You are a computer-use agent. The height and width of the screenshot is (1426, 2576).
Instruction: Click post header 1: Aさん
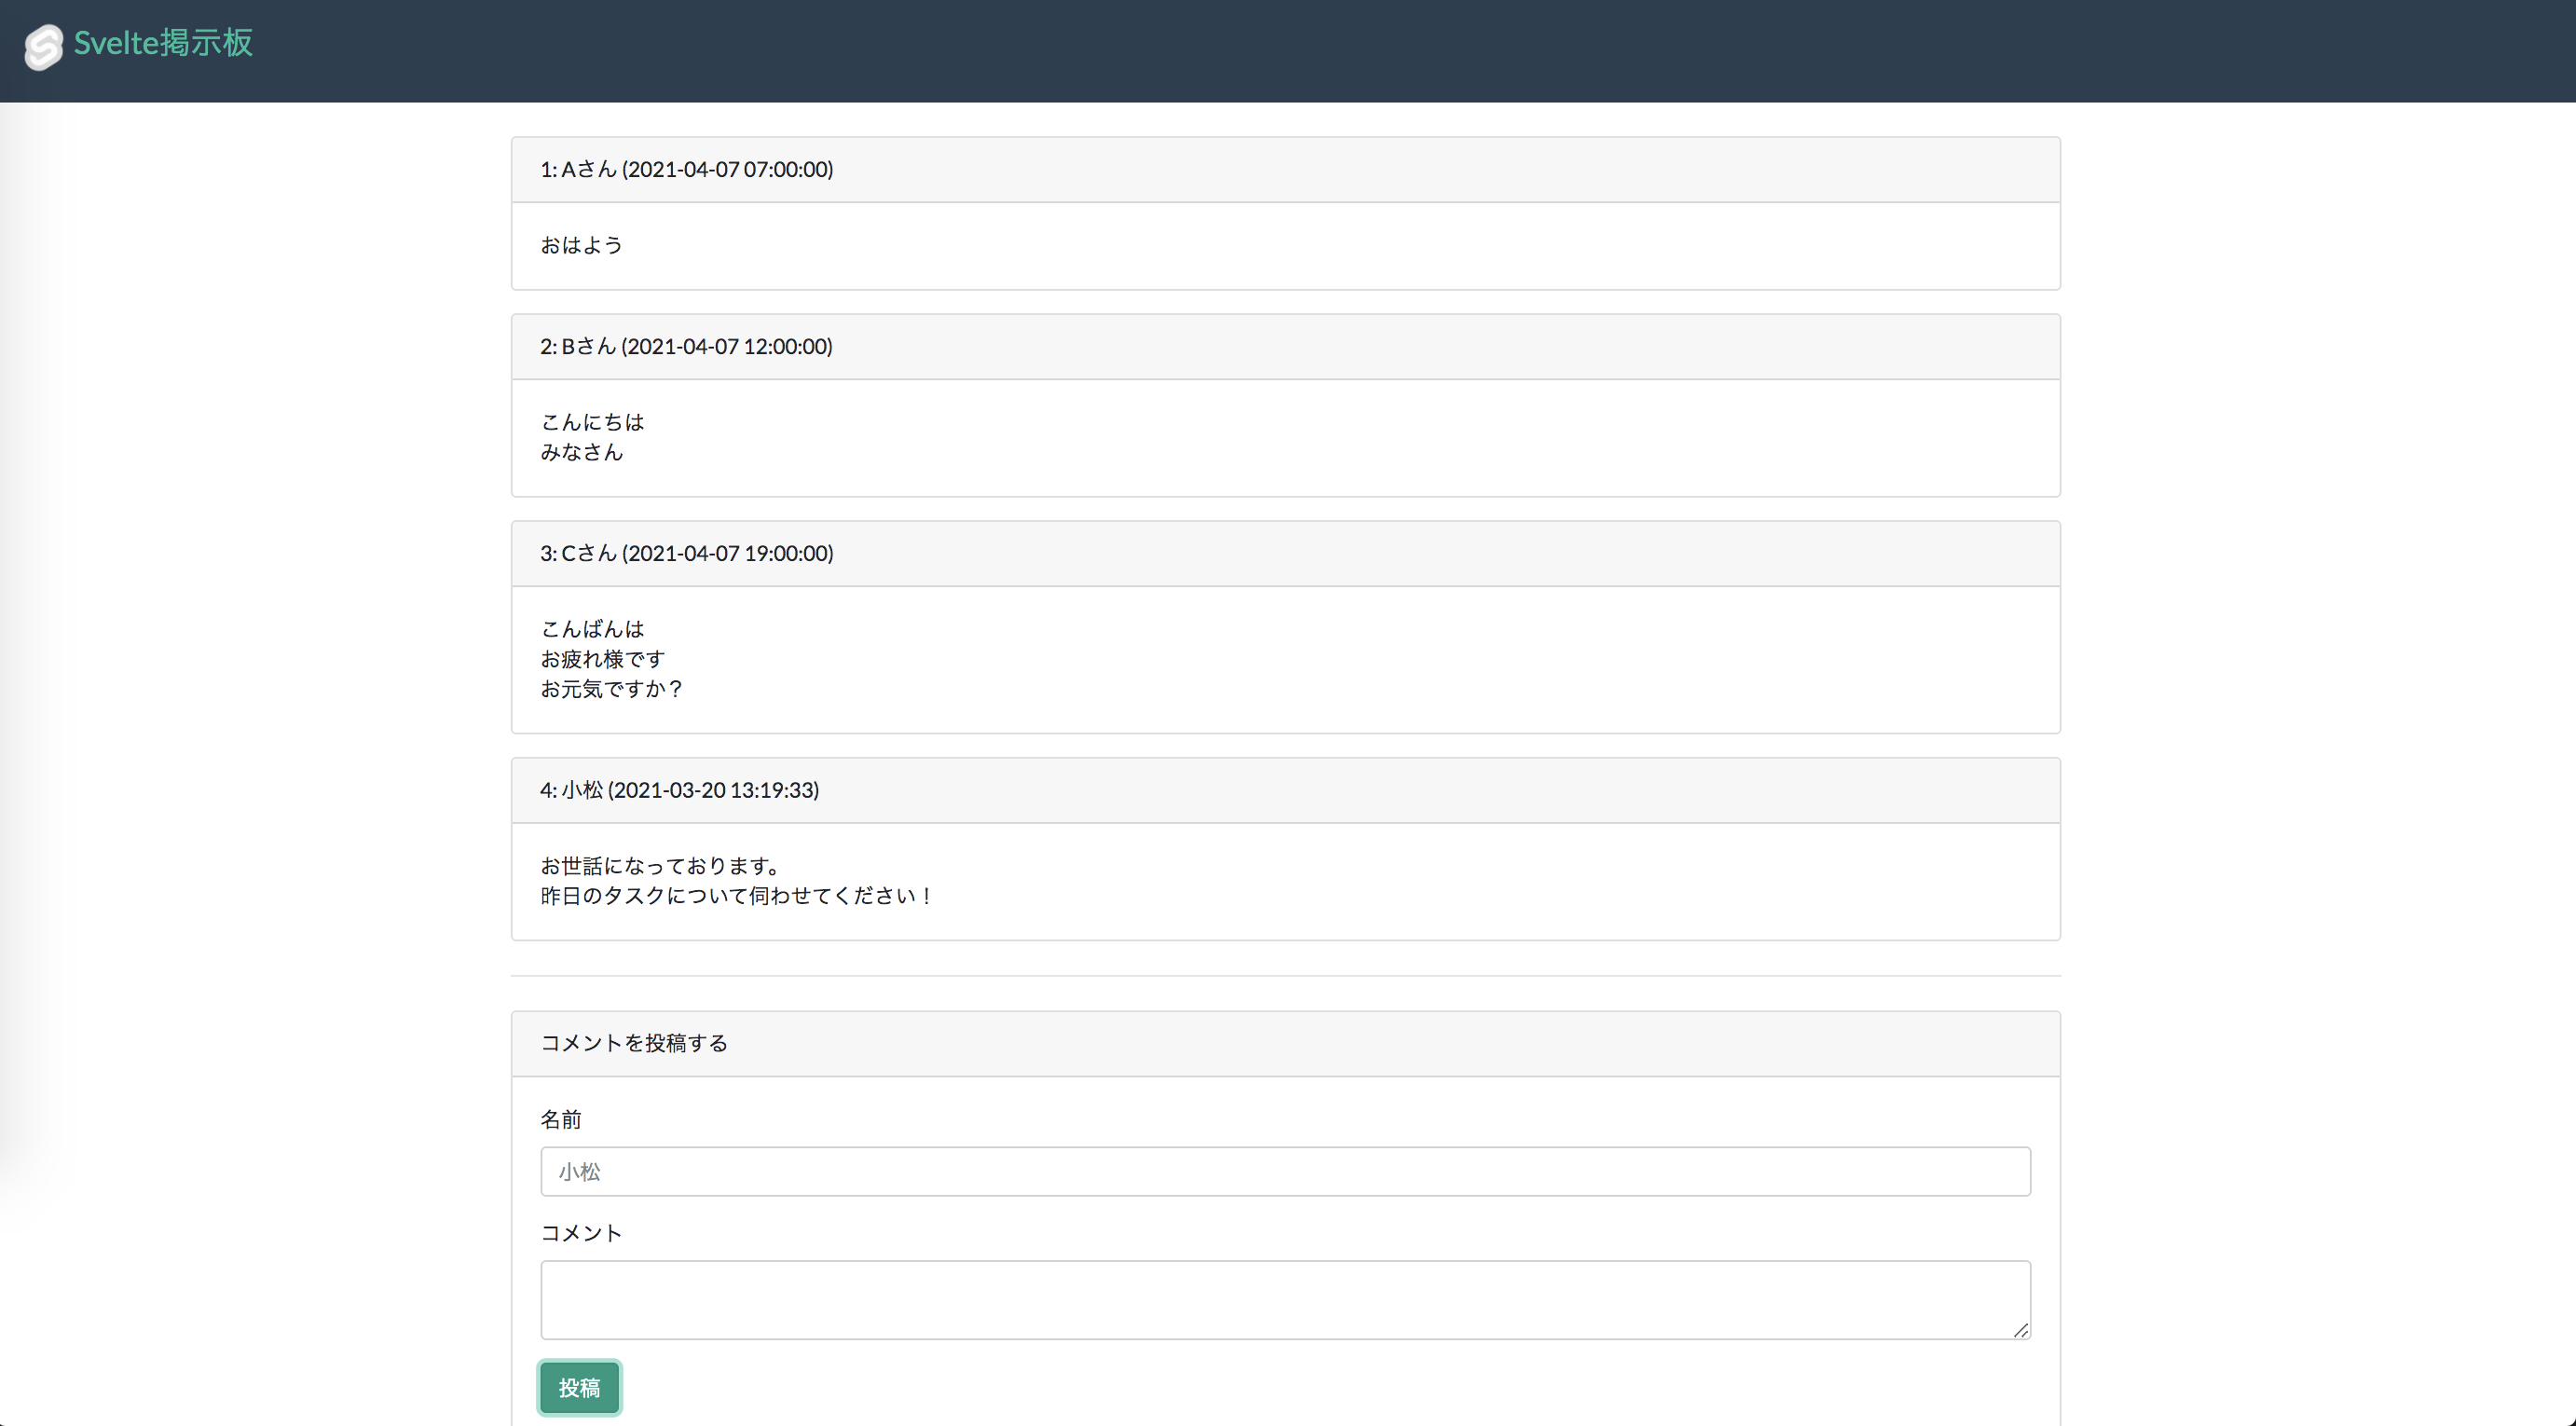[x=686, y=169]
